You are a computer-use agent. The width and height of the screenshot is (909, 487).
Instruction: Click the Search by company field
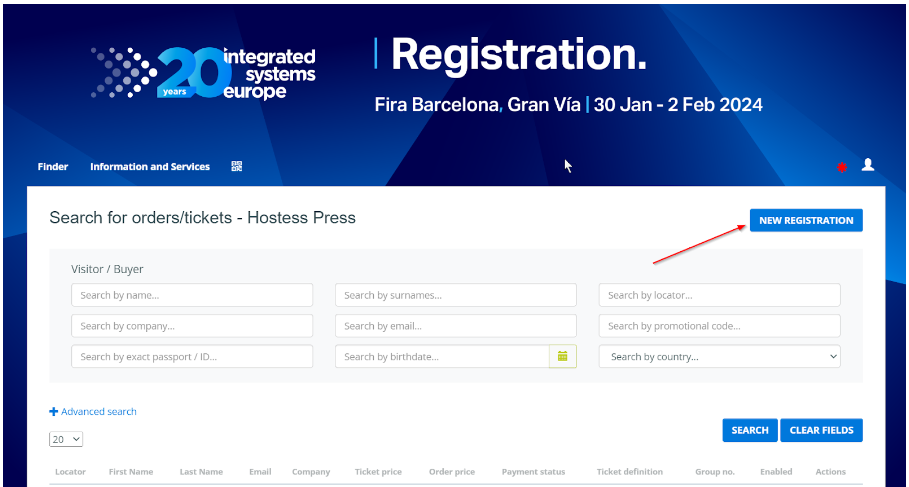point(192,326)
